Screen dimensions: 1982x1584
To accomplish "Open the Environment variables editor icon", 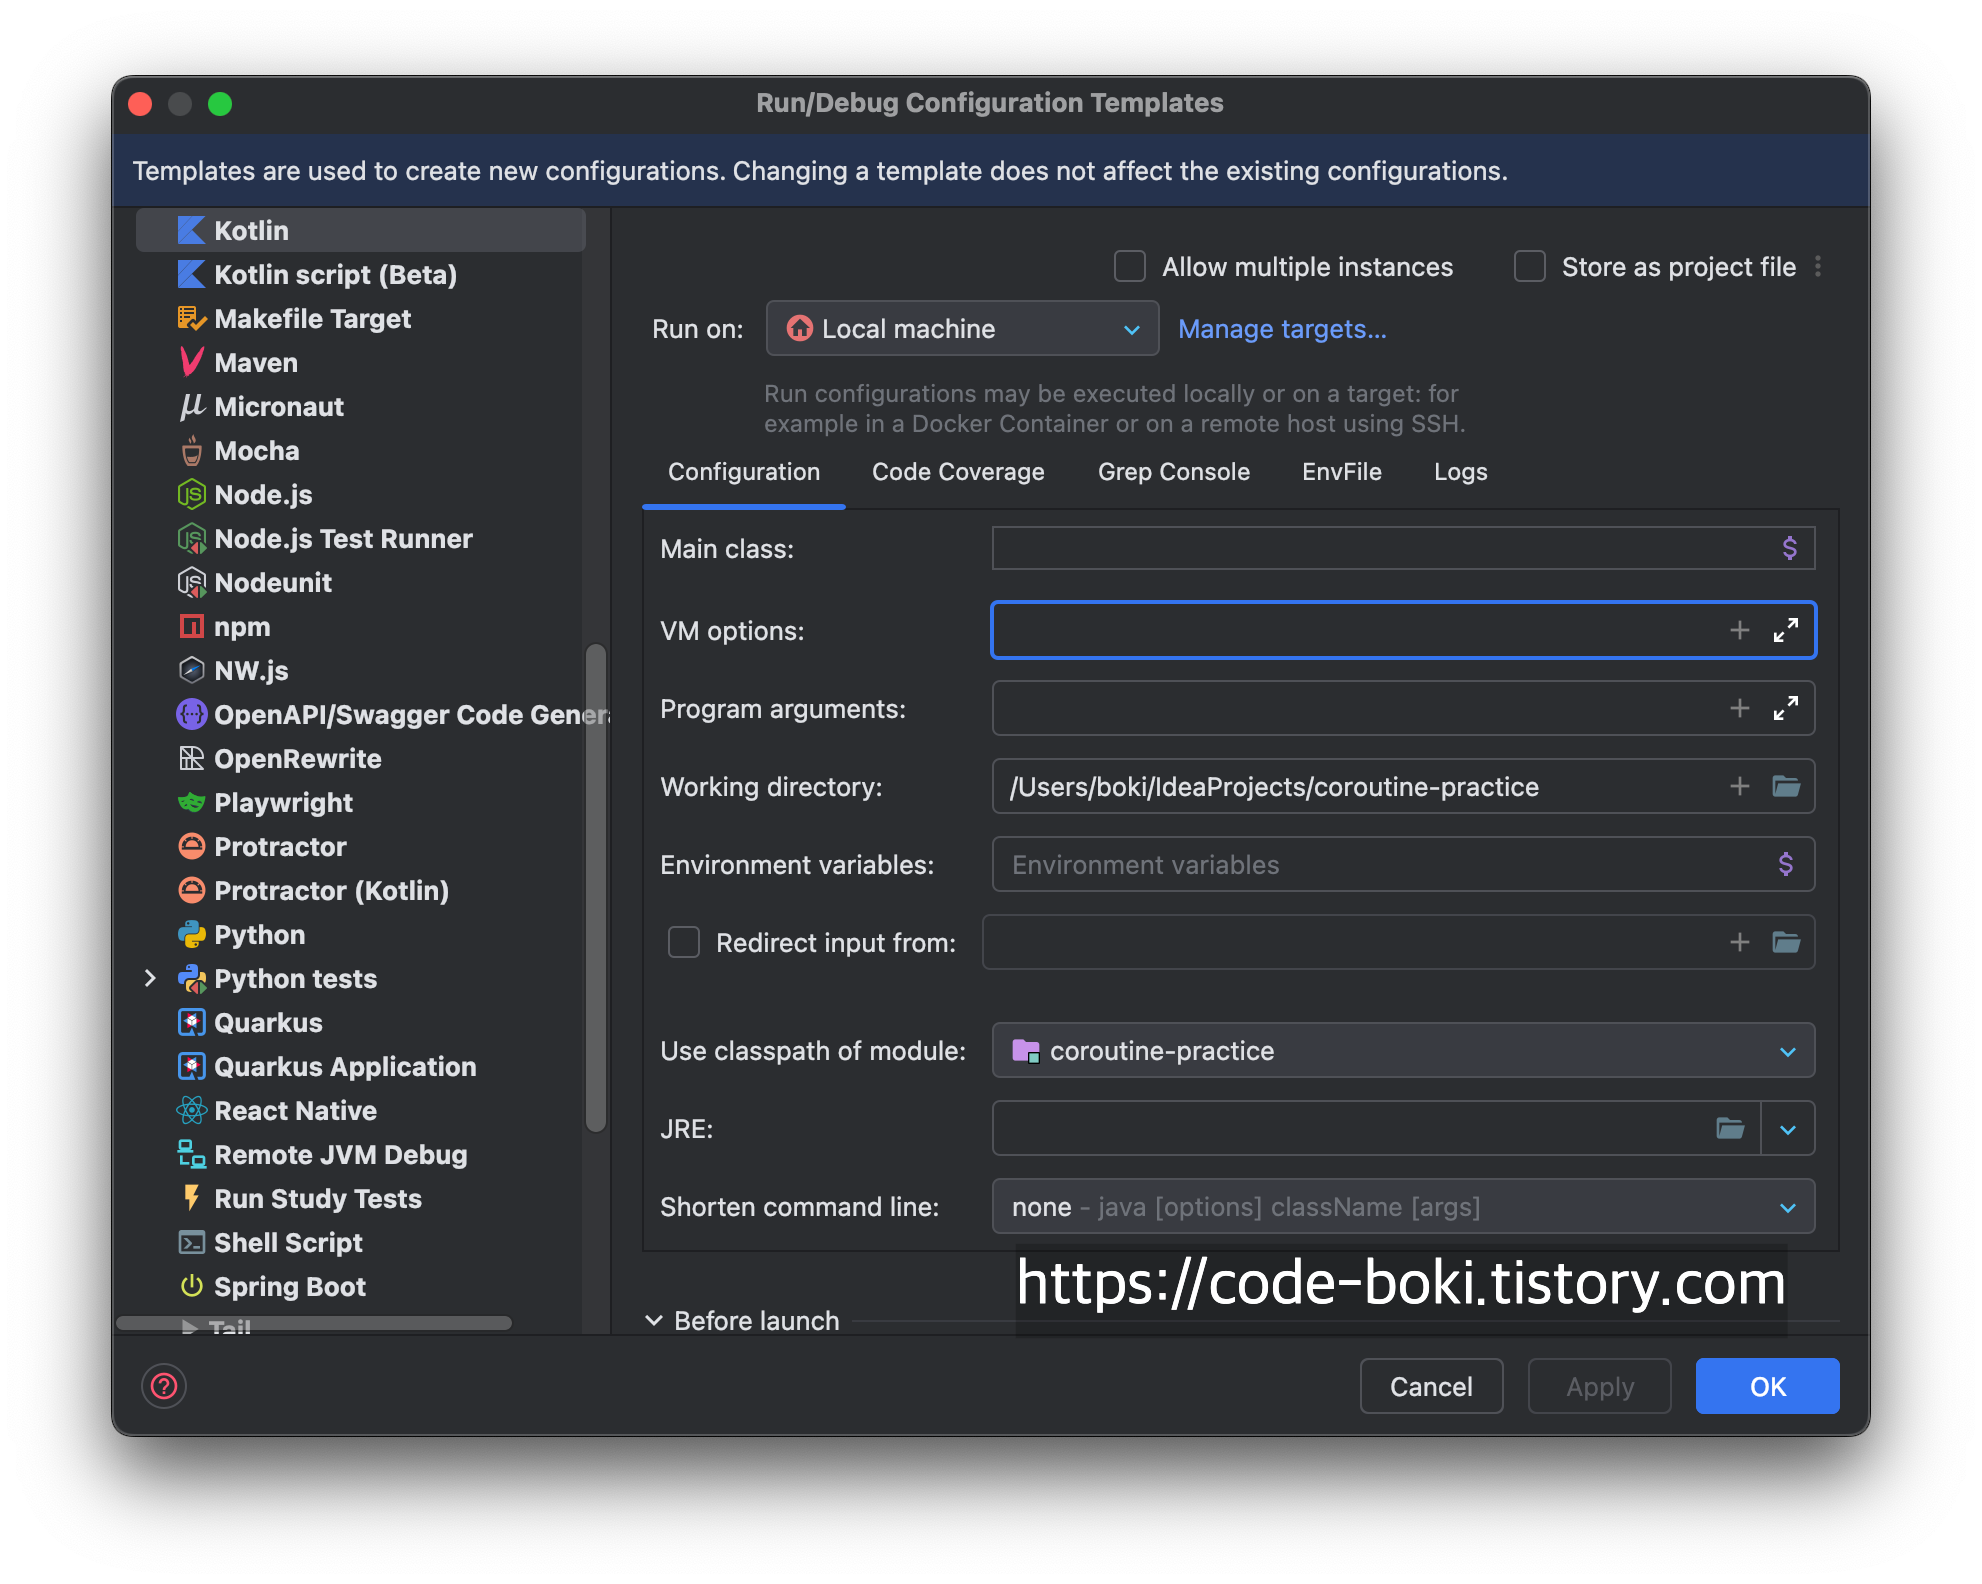I will [x=1786, y=864].
